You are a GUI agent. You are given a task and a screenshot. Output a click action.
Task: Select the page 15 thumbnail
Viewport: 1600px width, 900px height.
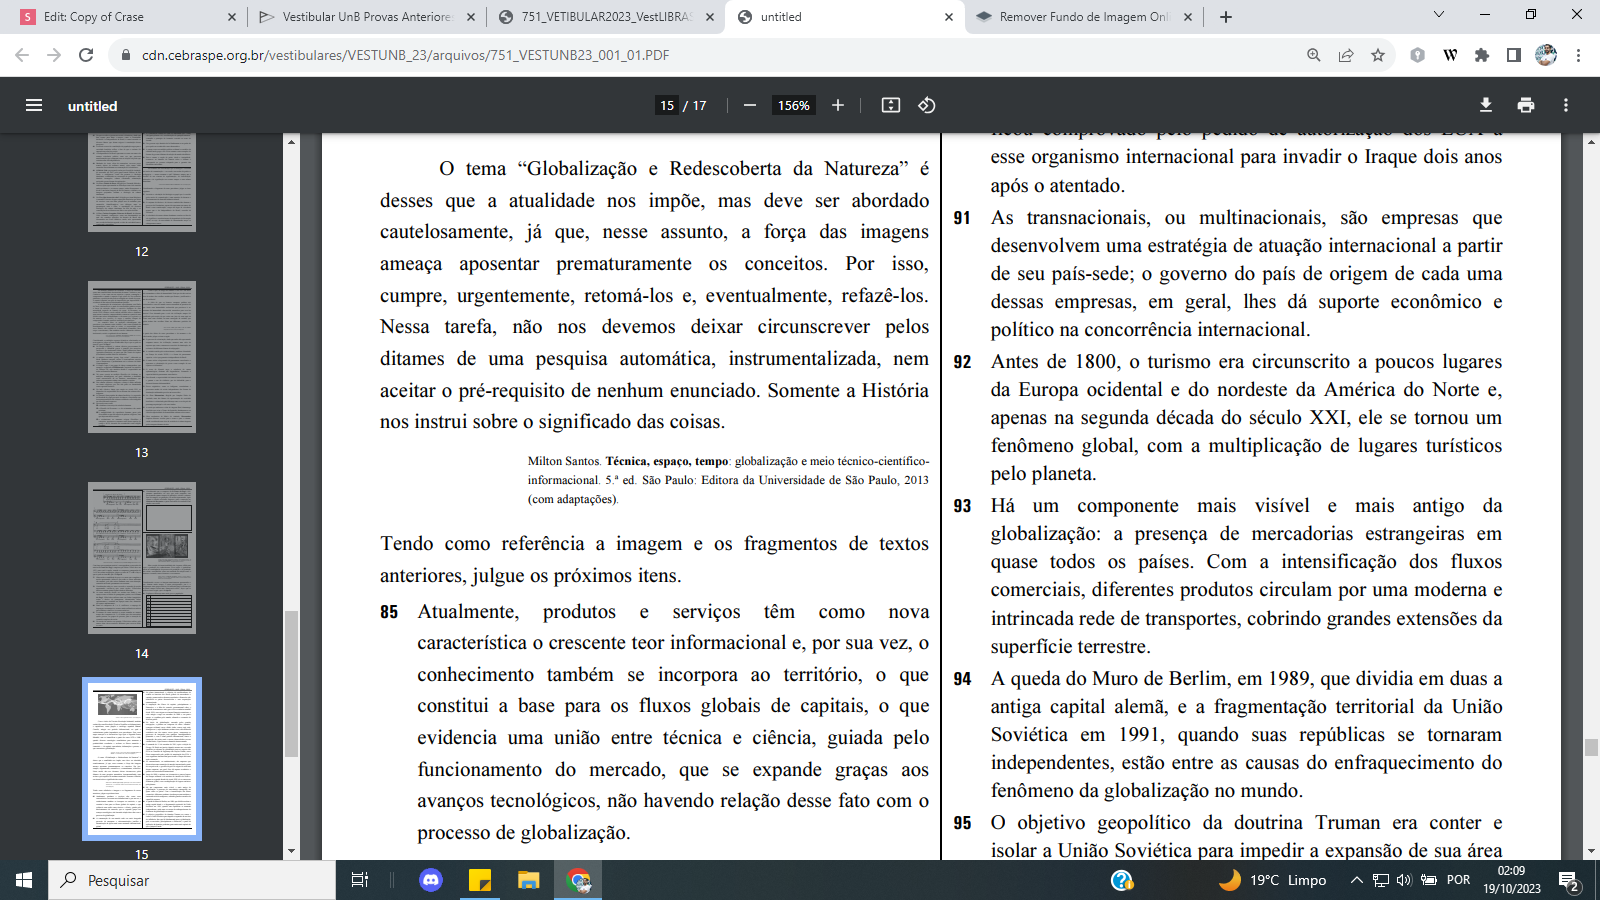point(142,759)
